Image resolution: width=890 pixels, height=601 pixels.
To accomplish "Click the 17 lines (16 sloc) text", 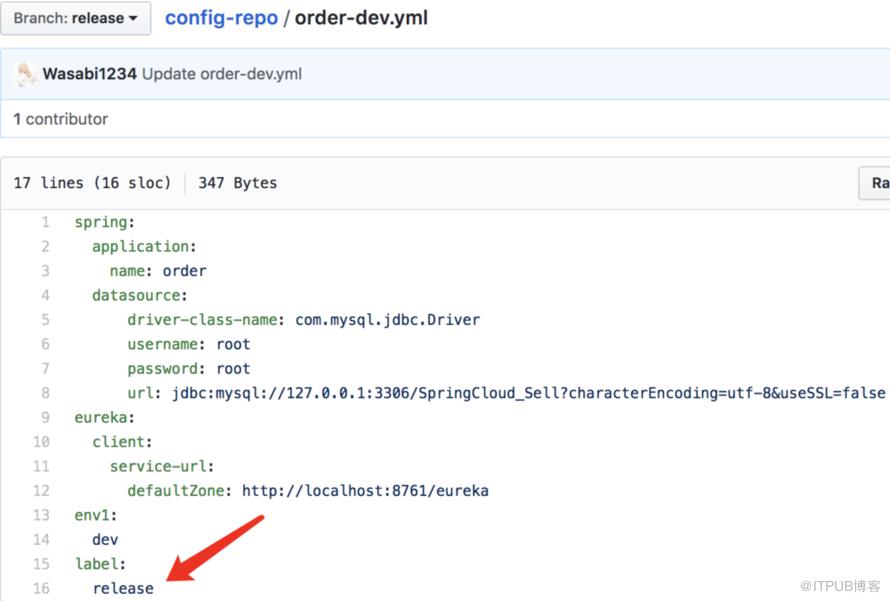I will tap(92, 183).
